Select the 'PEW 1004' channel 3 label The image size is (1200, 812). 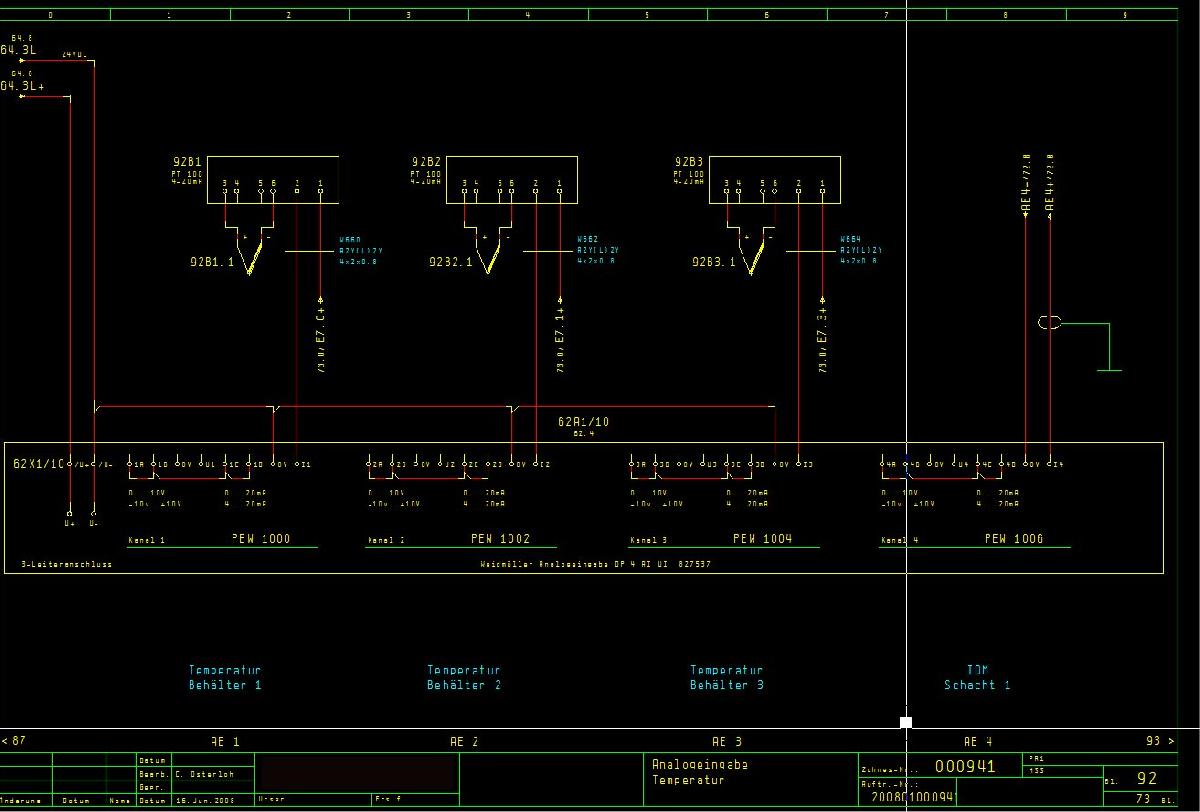coord(762,539)
